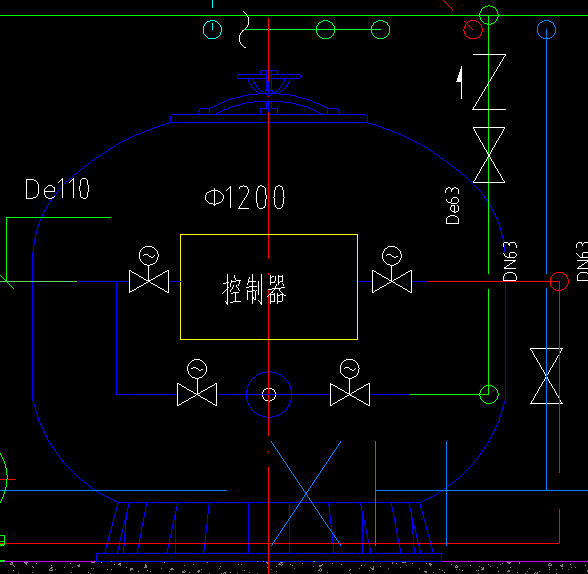Click the red circle node with the slash near the top

tap(473, 29)
